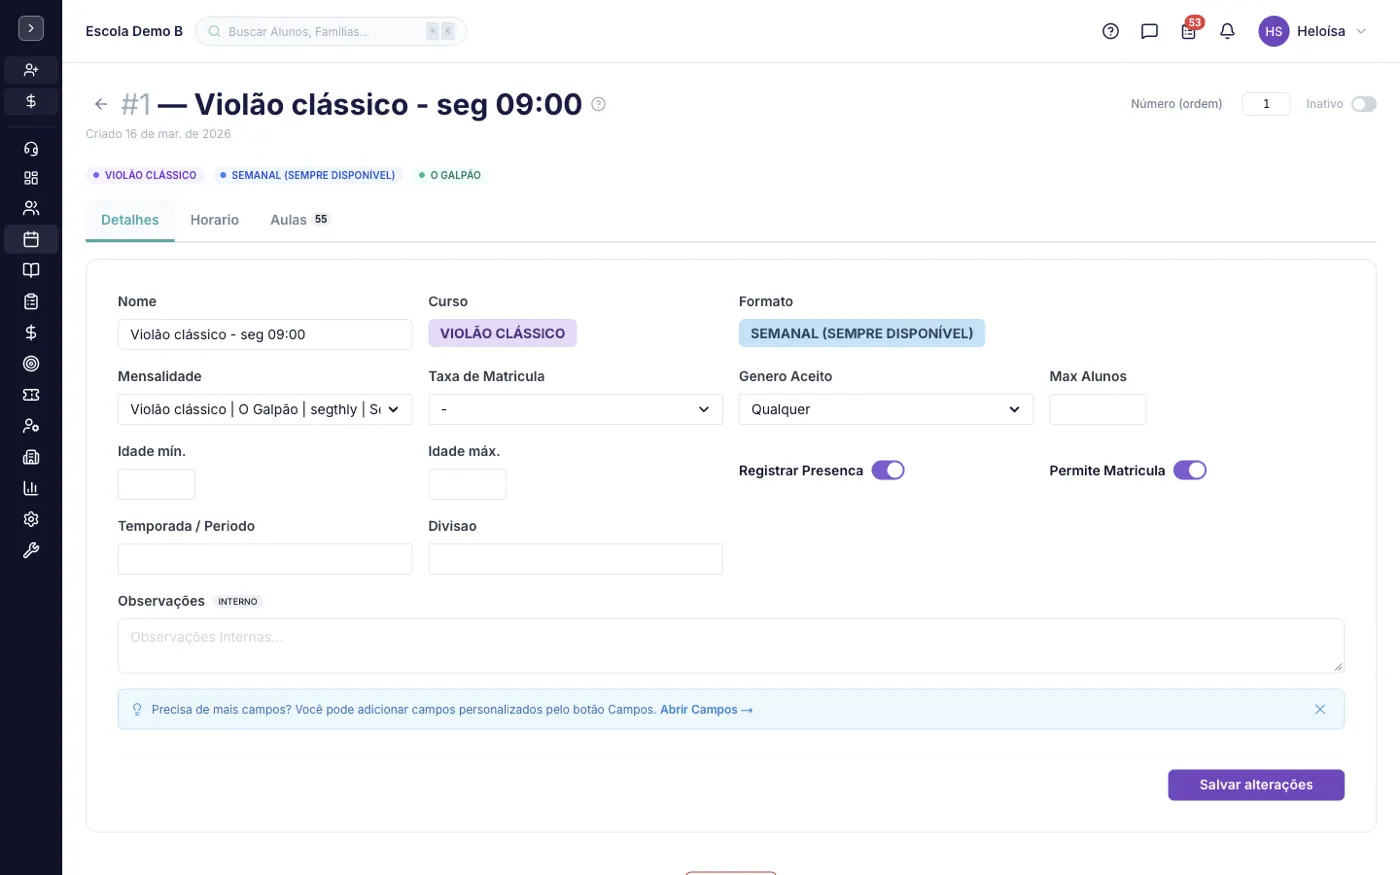Open tasks icon with 53 badge

point(1188,31)
